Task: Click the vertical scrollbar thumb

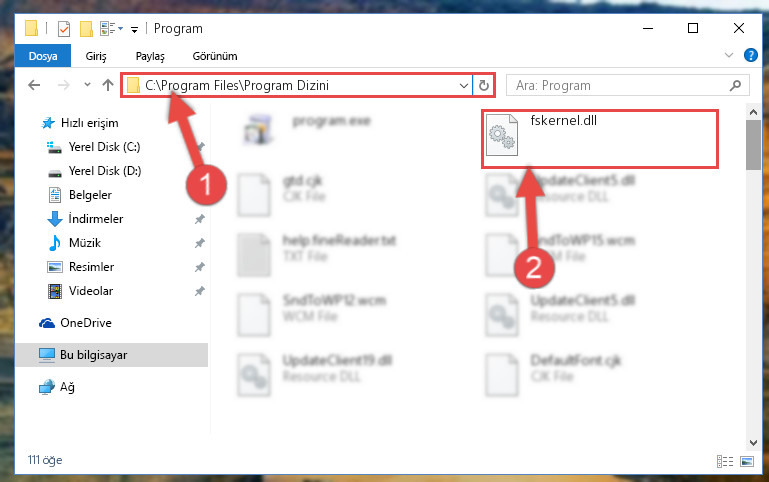Action: (753, 145)
